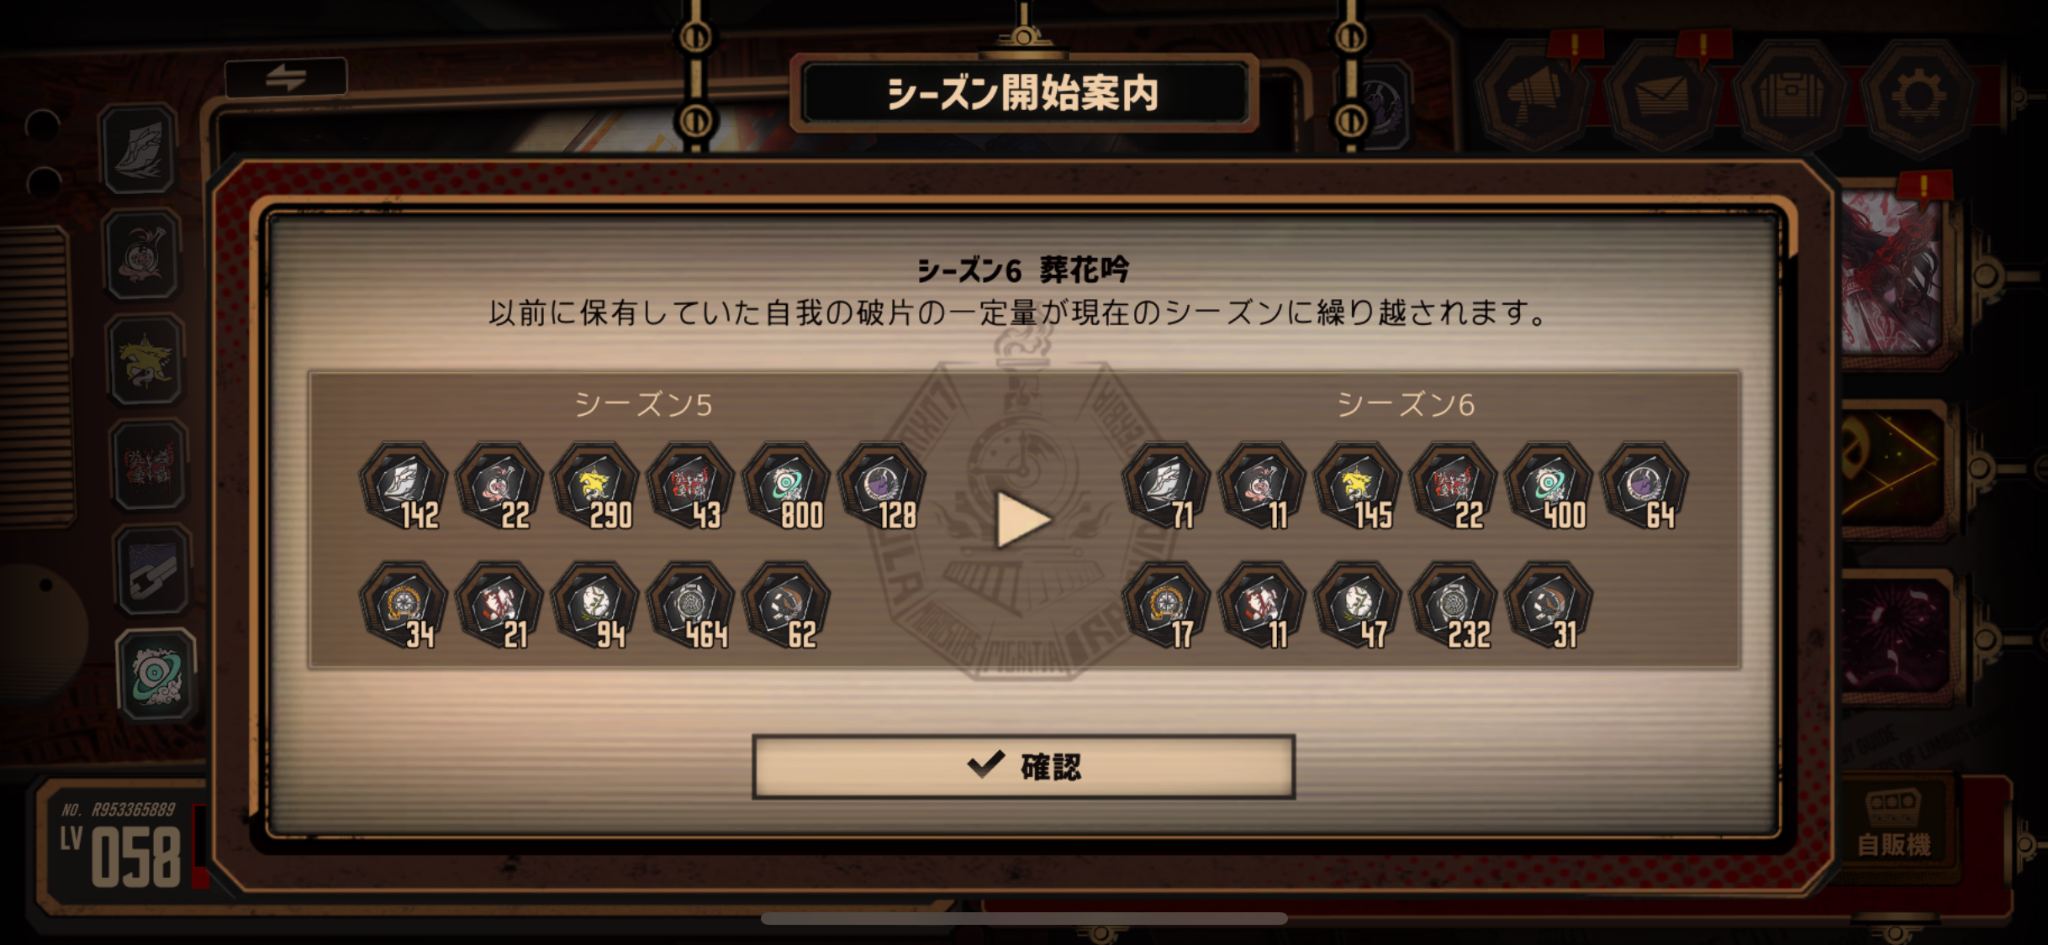The width and height of the screenshot is (2048, 945).
Task: Click the Season 6 fragment icon showing 71
Action: tap(1167, 487)
